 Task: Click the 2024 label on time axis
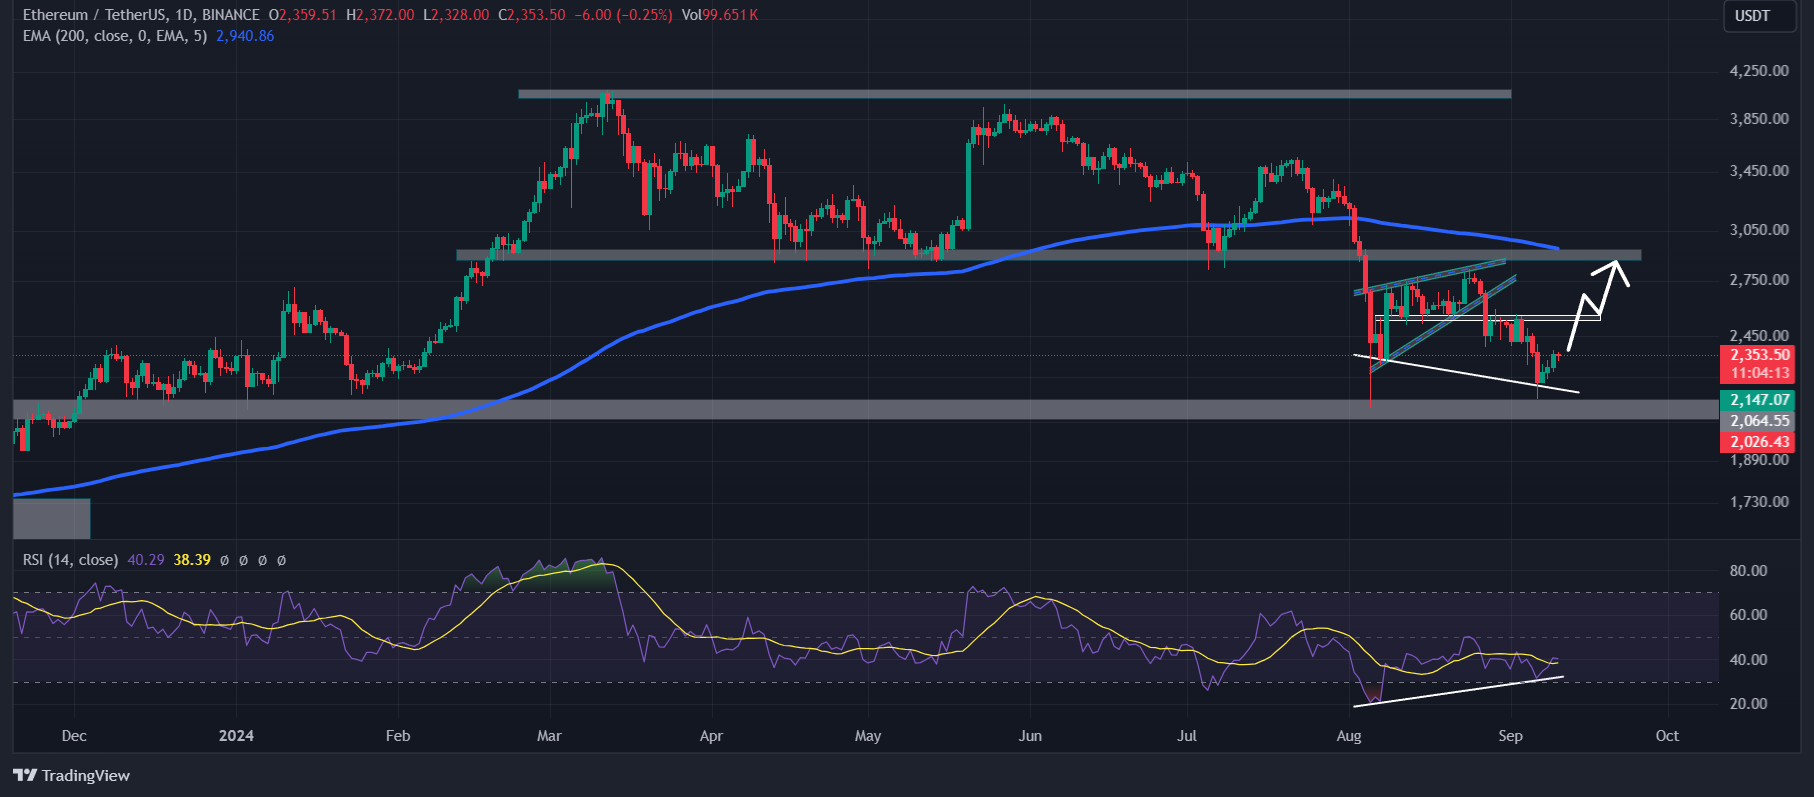[236, 736]
